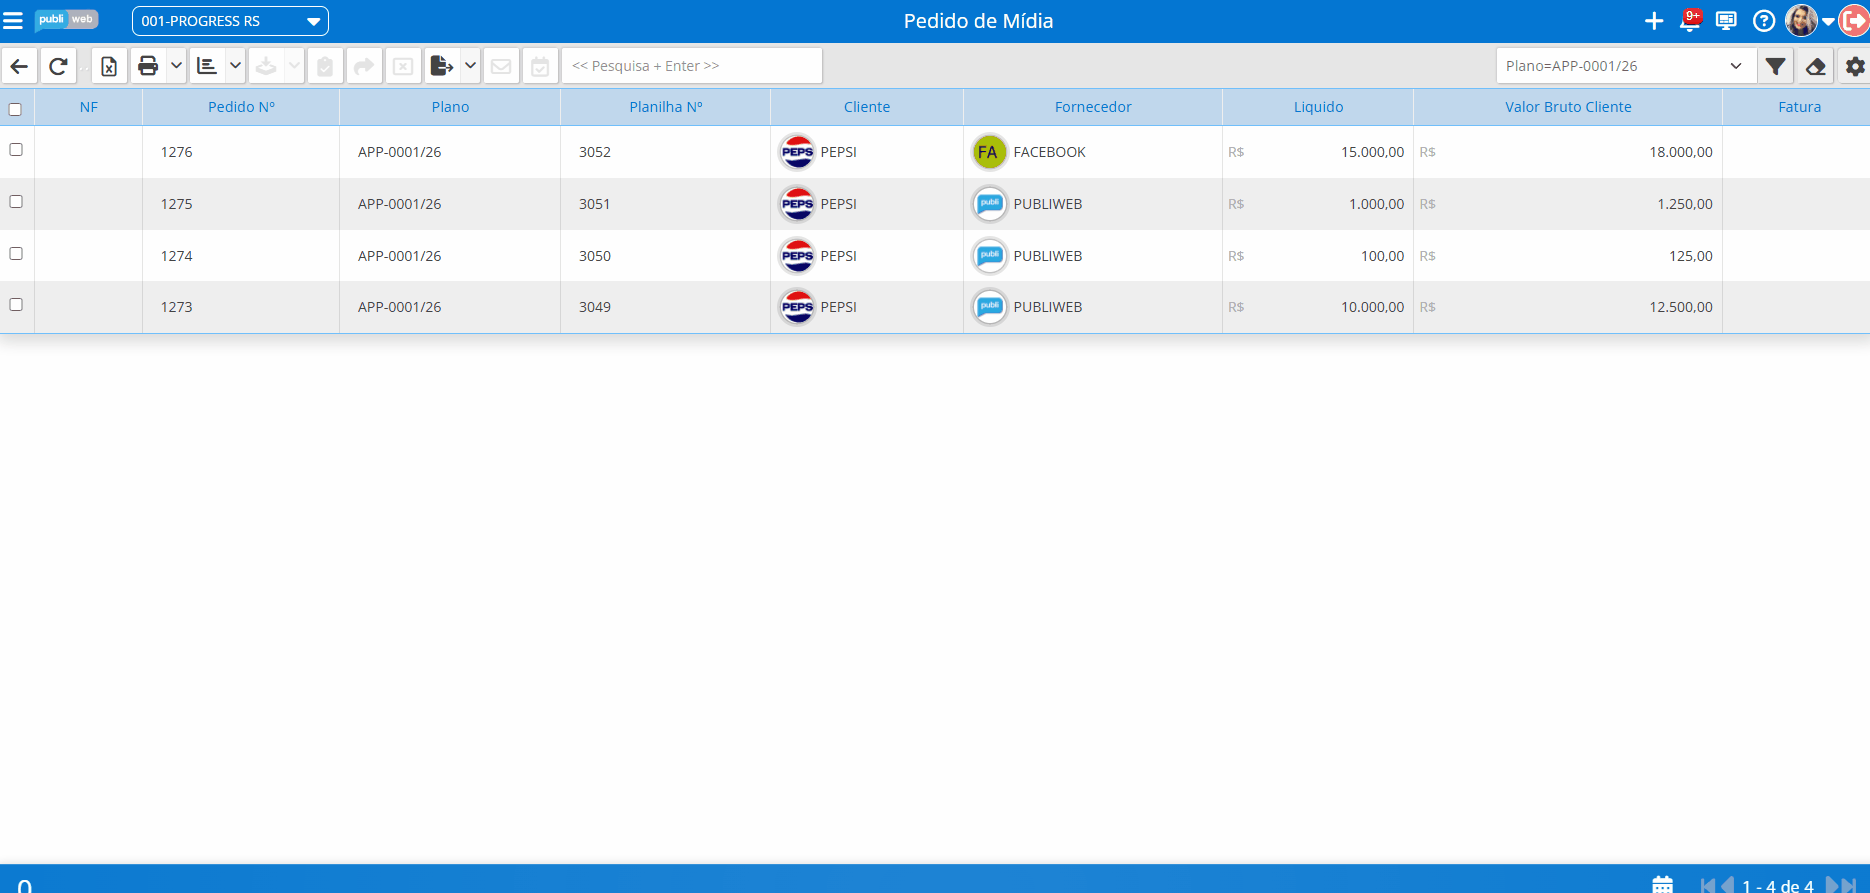This screenshot has height=893, width=1870.
Task: Sort by the Fornecedor column header
Action: [x=1092, y=107]
